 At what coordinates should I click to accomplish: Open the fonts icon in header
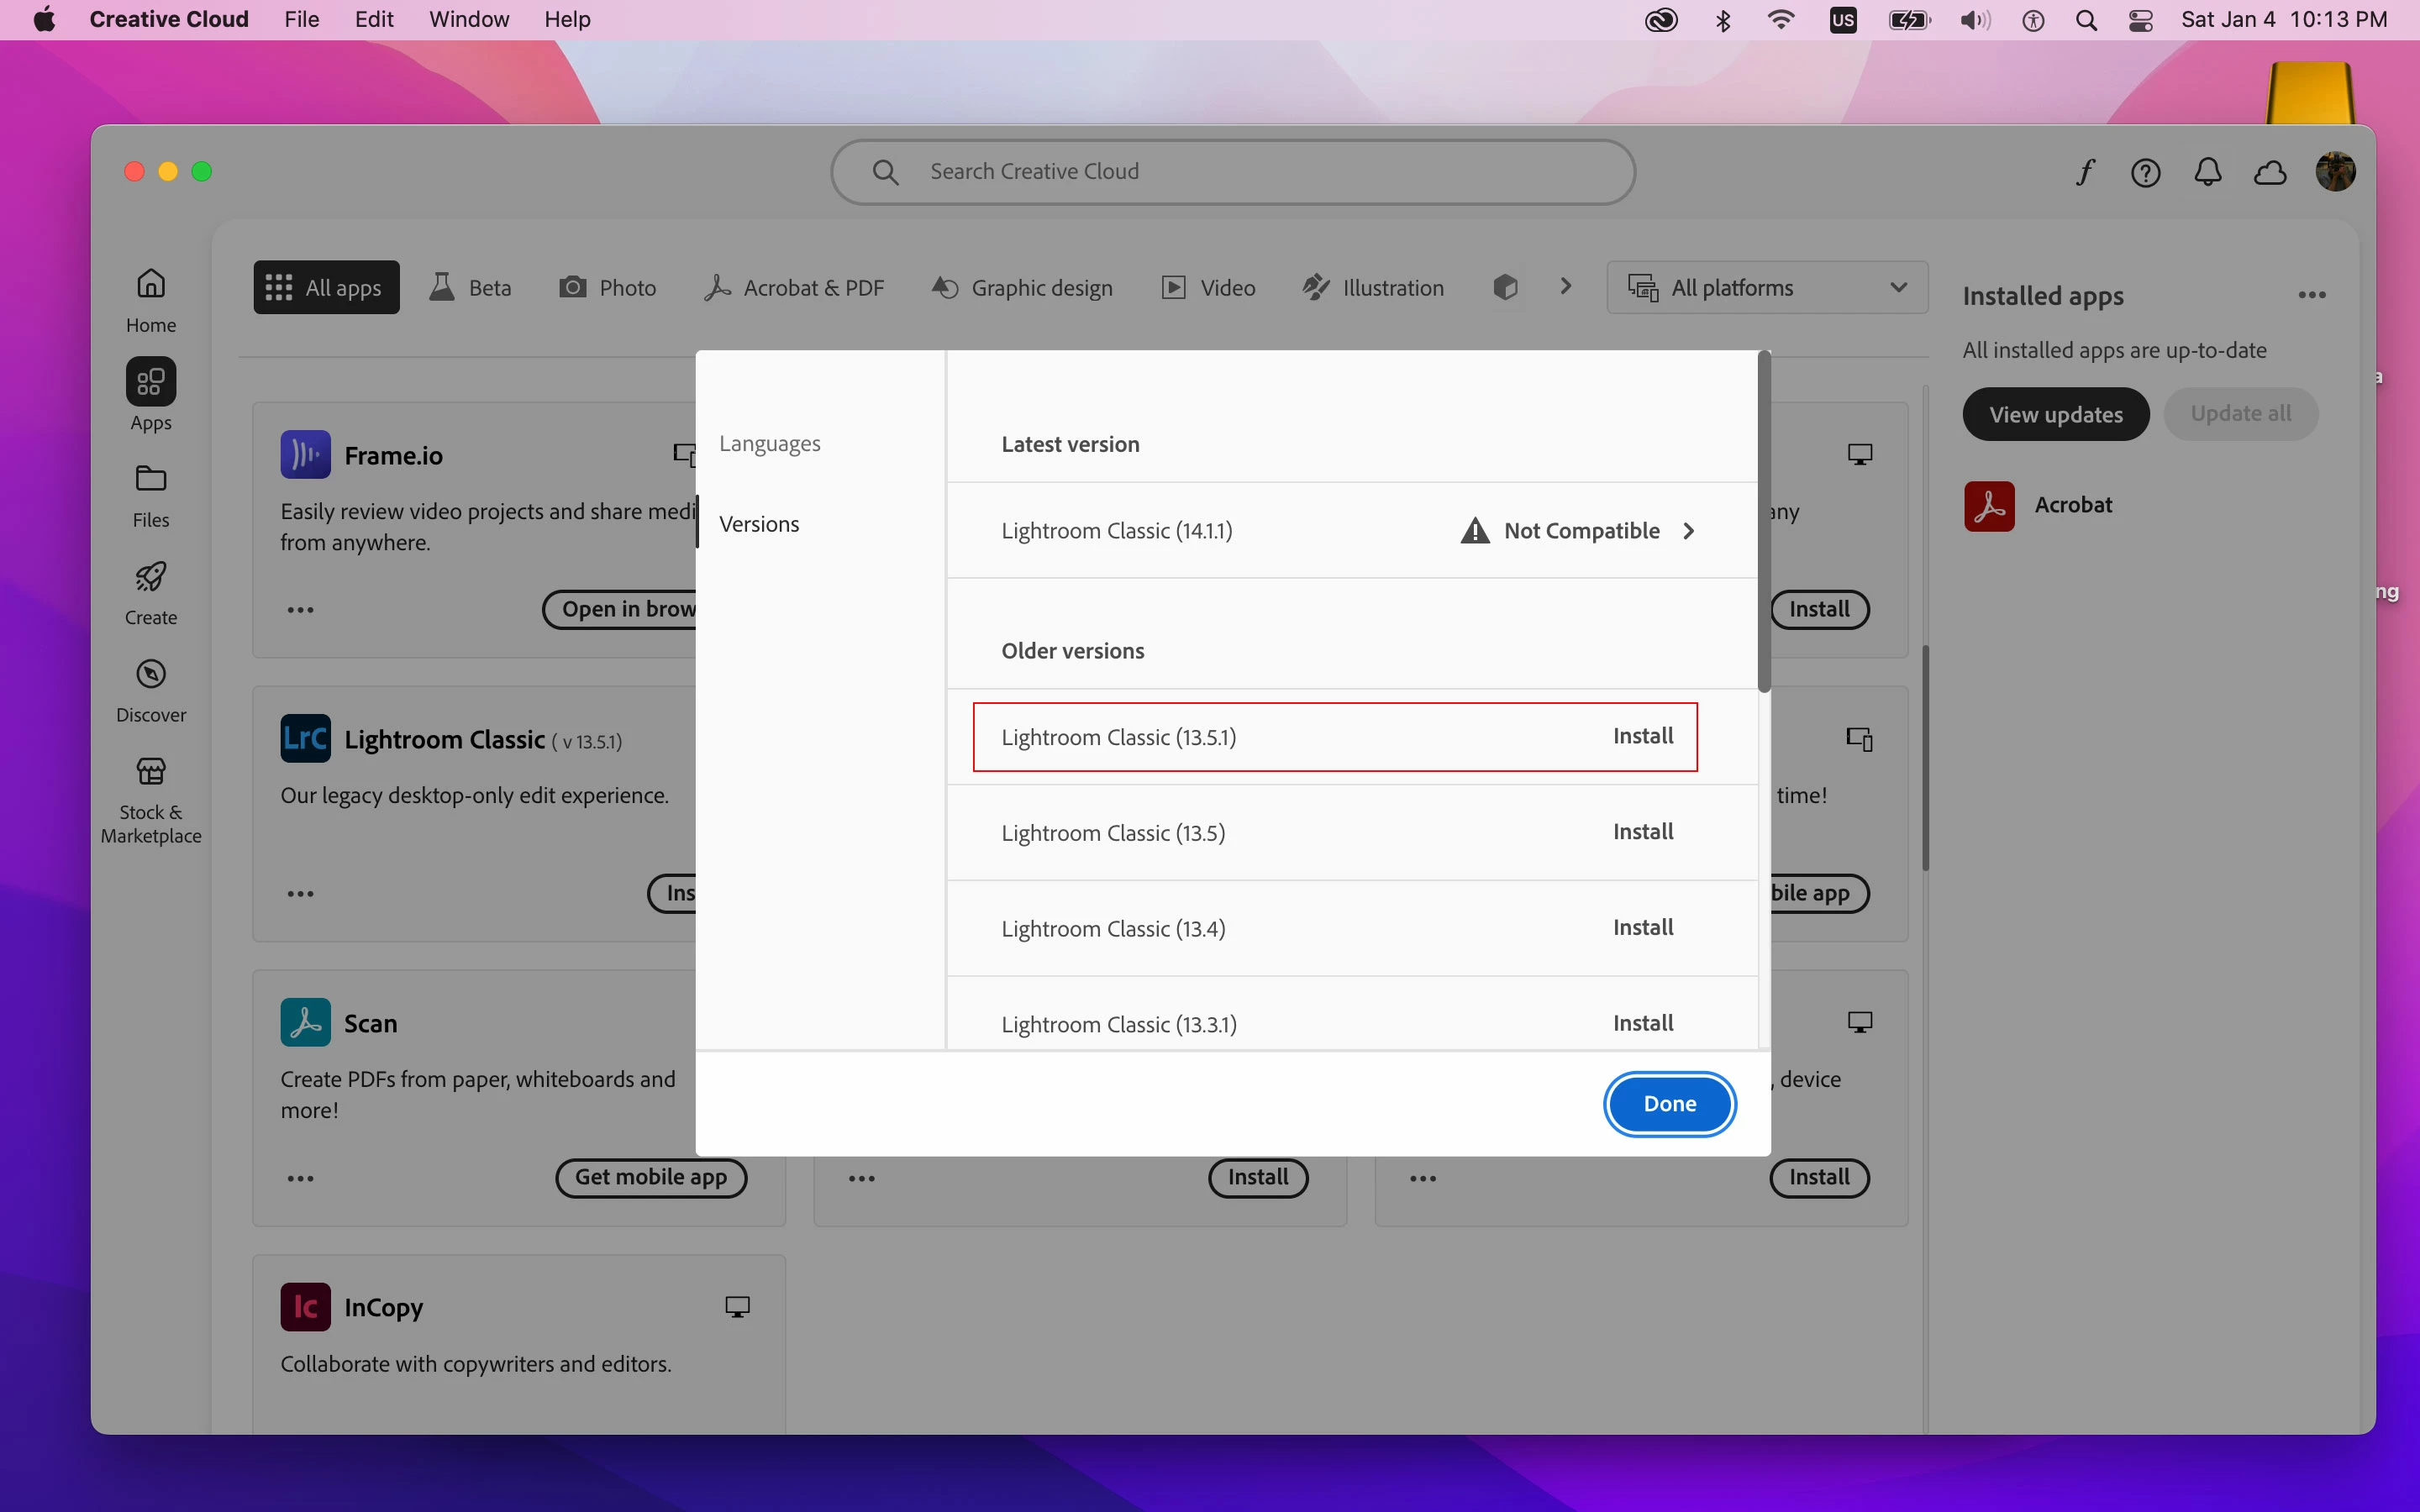pyautogui.click(x=2085, y=172)
